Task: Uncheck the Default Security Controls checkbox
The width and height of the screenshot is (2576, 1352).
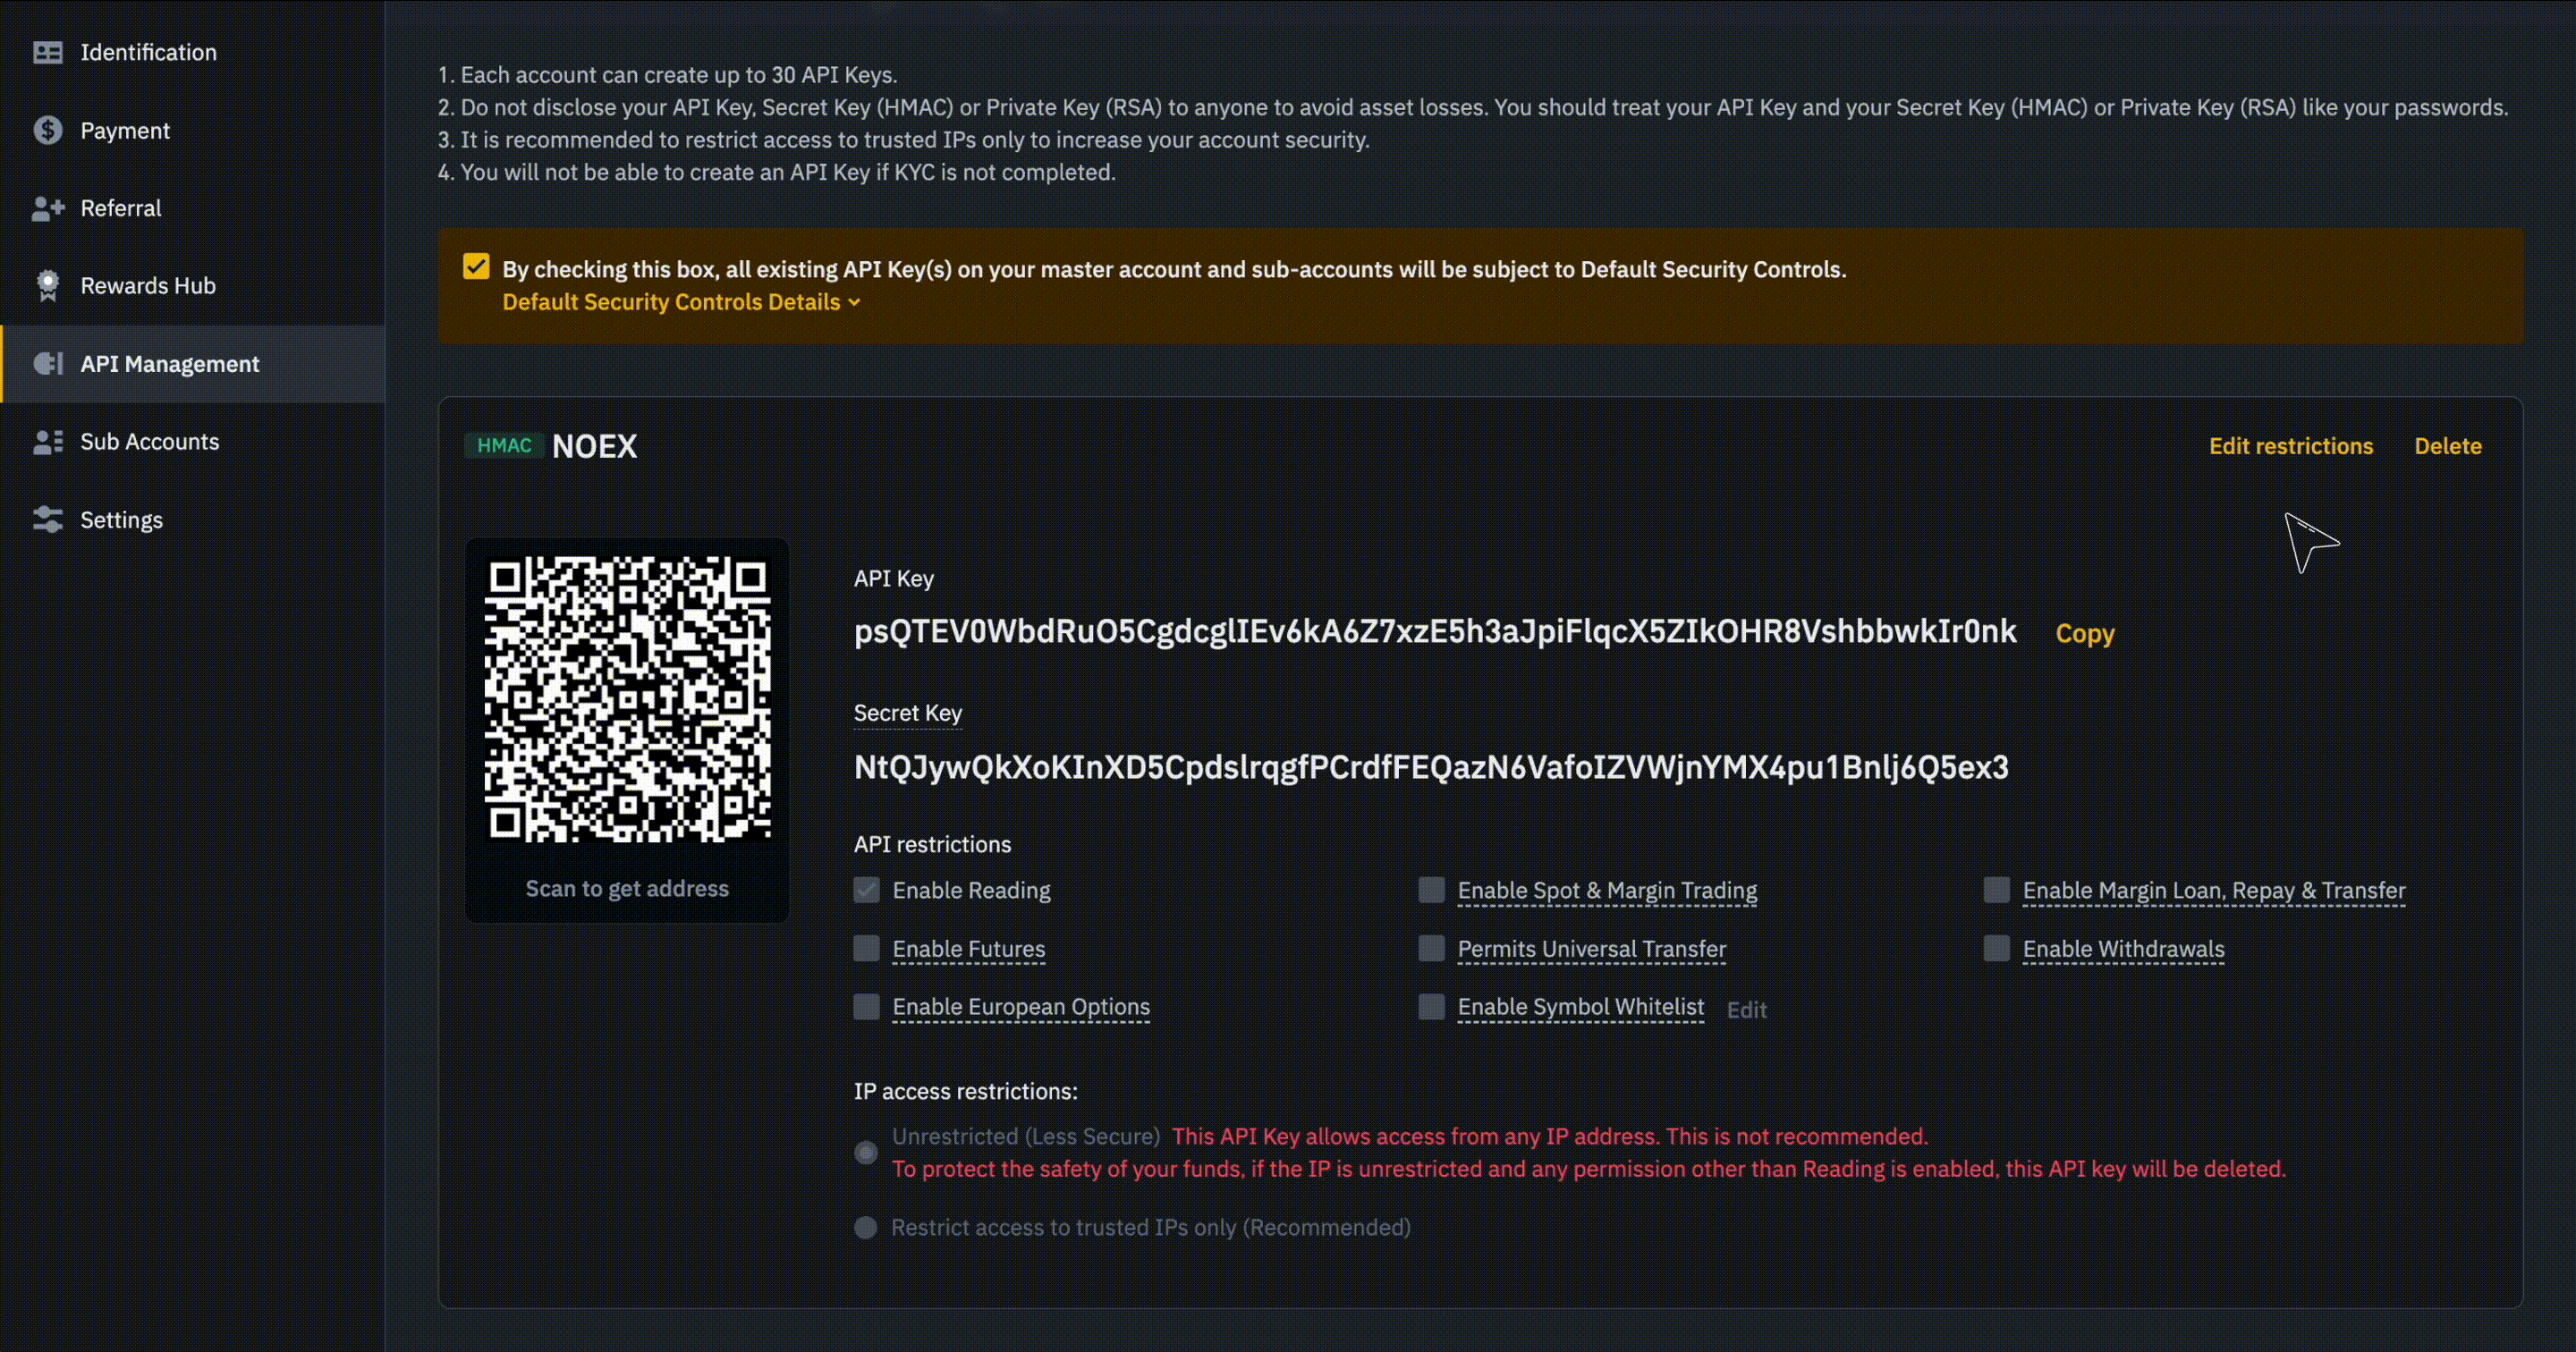Action: pyautogui.click(x=476, y=267)
